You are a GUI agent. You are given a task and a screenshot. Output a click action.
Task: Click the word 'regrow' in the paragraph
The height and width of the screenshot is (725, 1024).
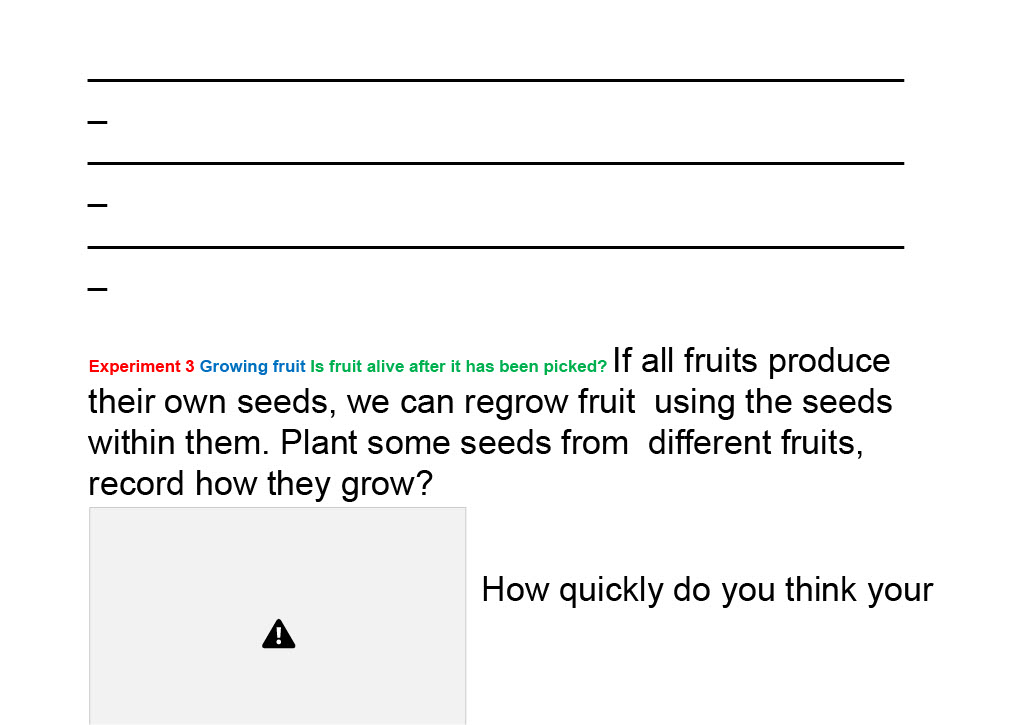[x=507, y=402]
